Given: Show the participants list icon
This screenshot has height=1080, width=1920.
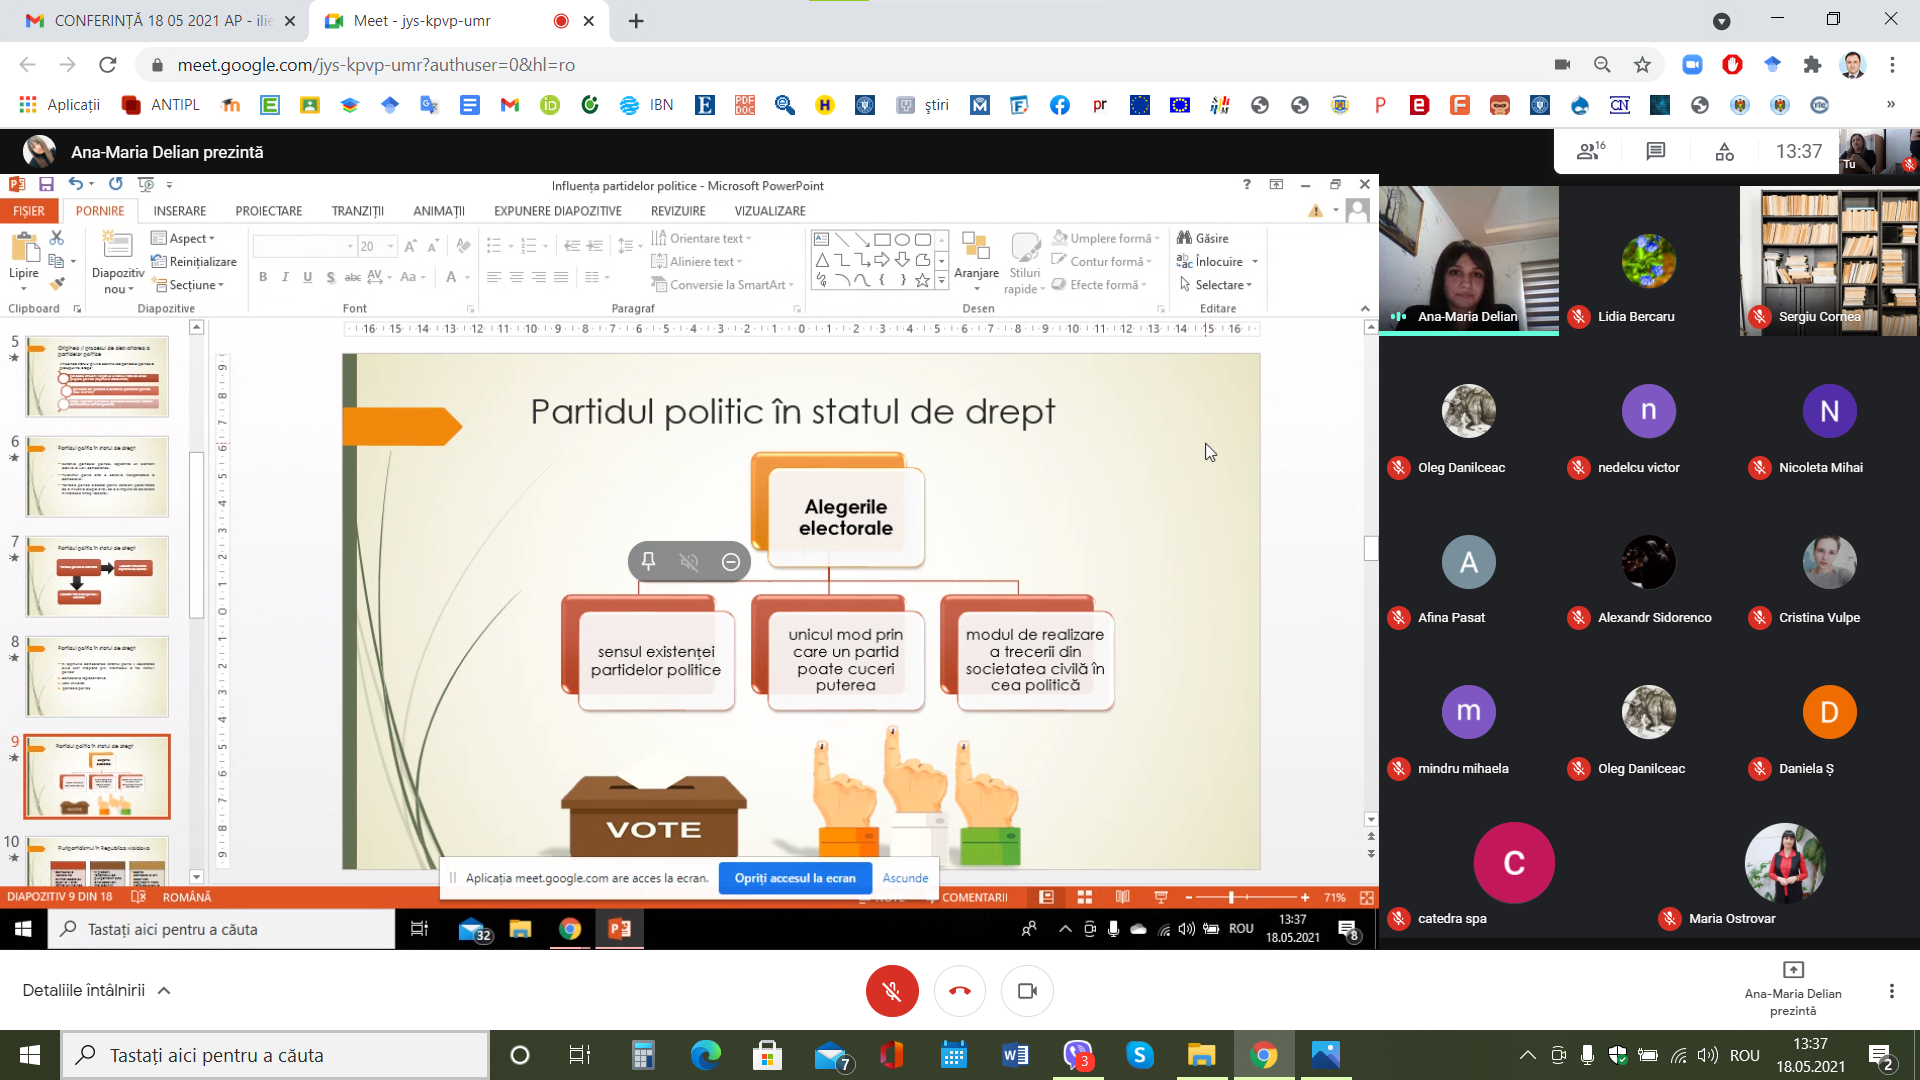Looking at the screenshot, I should click(x=1589, y=152).
